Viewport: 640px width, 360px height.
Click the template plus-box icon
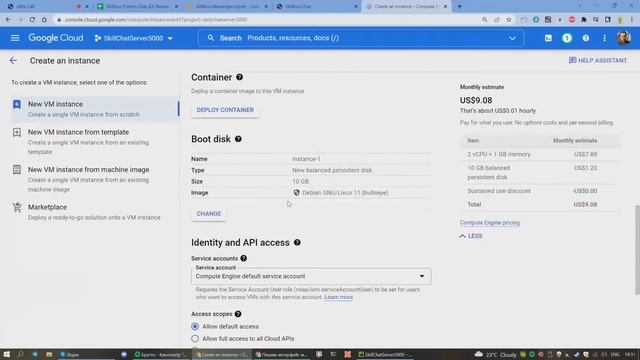tap(17, 132)
